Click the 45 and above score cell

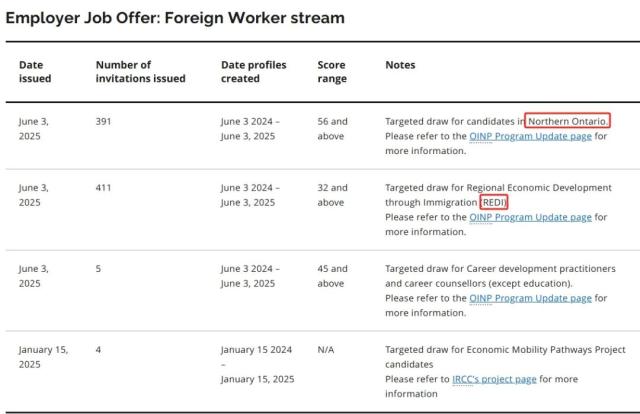(x=333, y=275)
